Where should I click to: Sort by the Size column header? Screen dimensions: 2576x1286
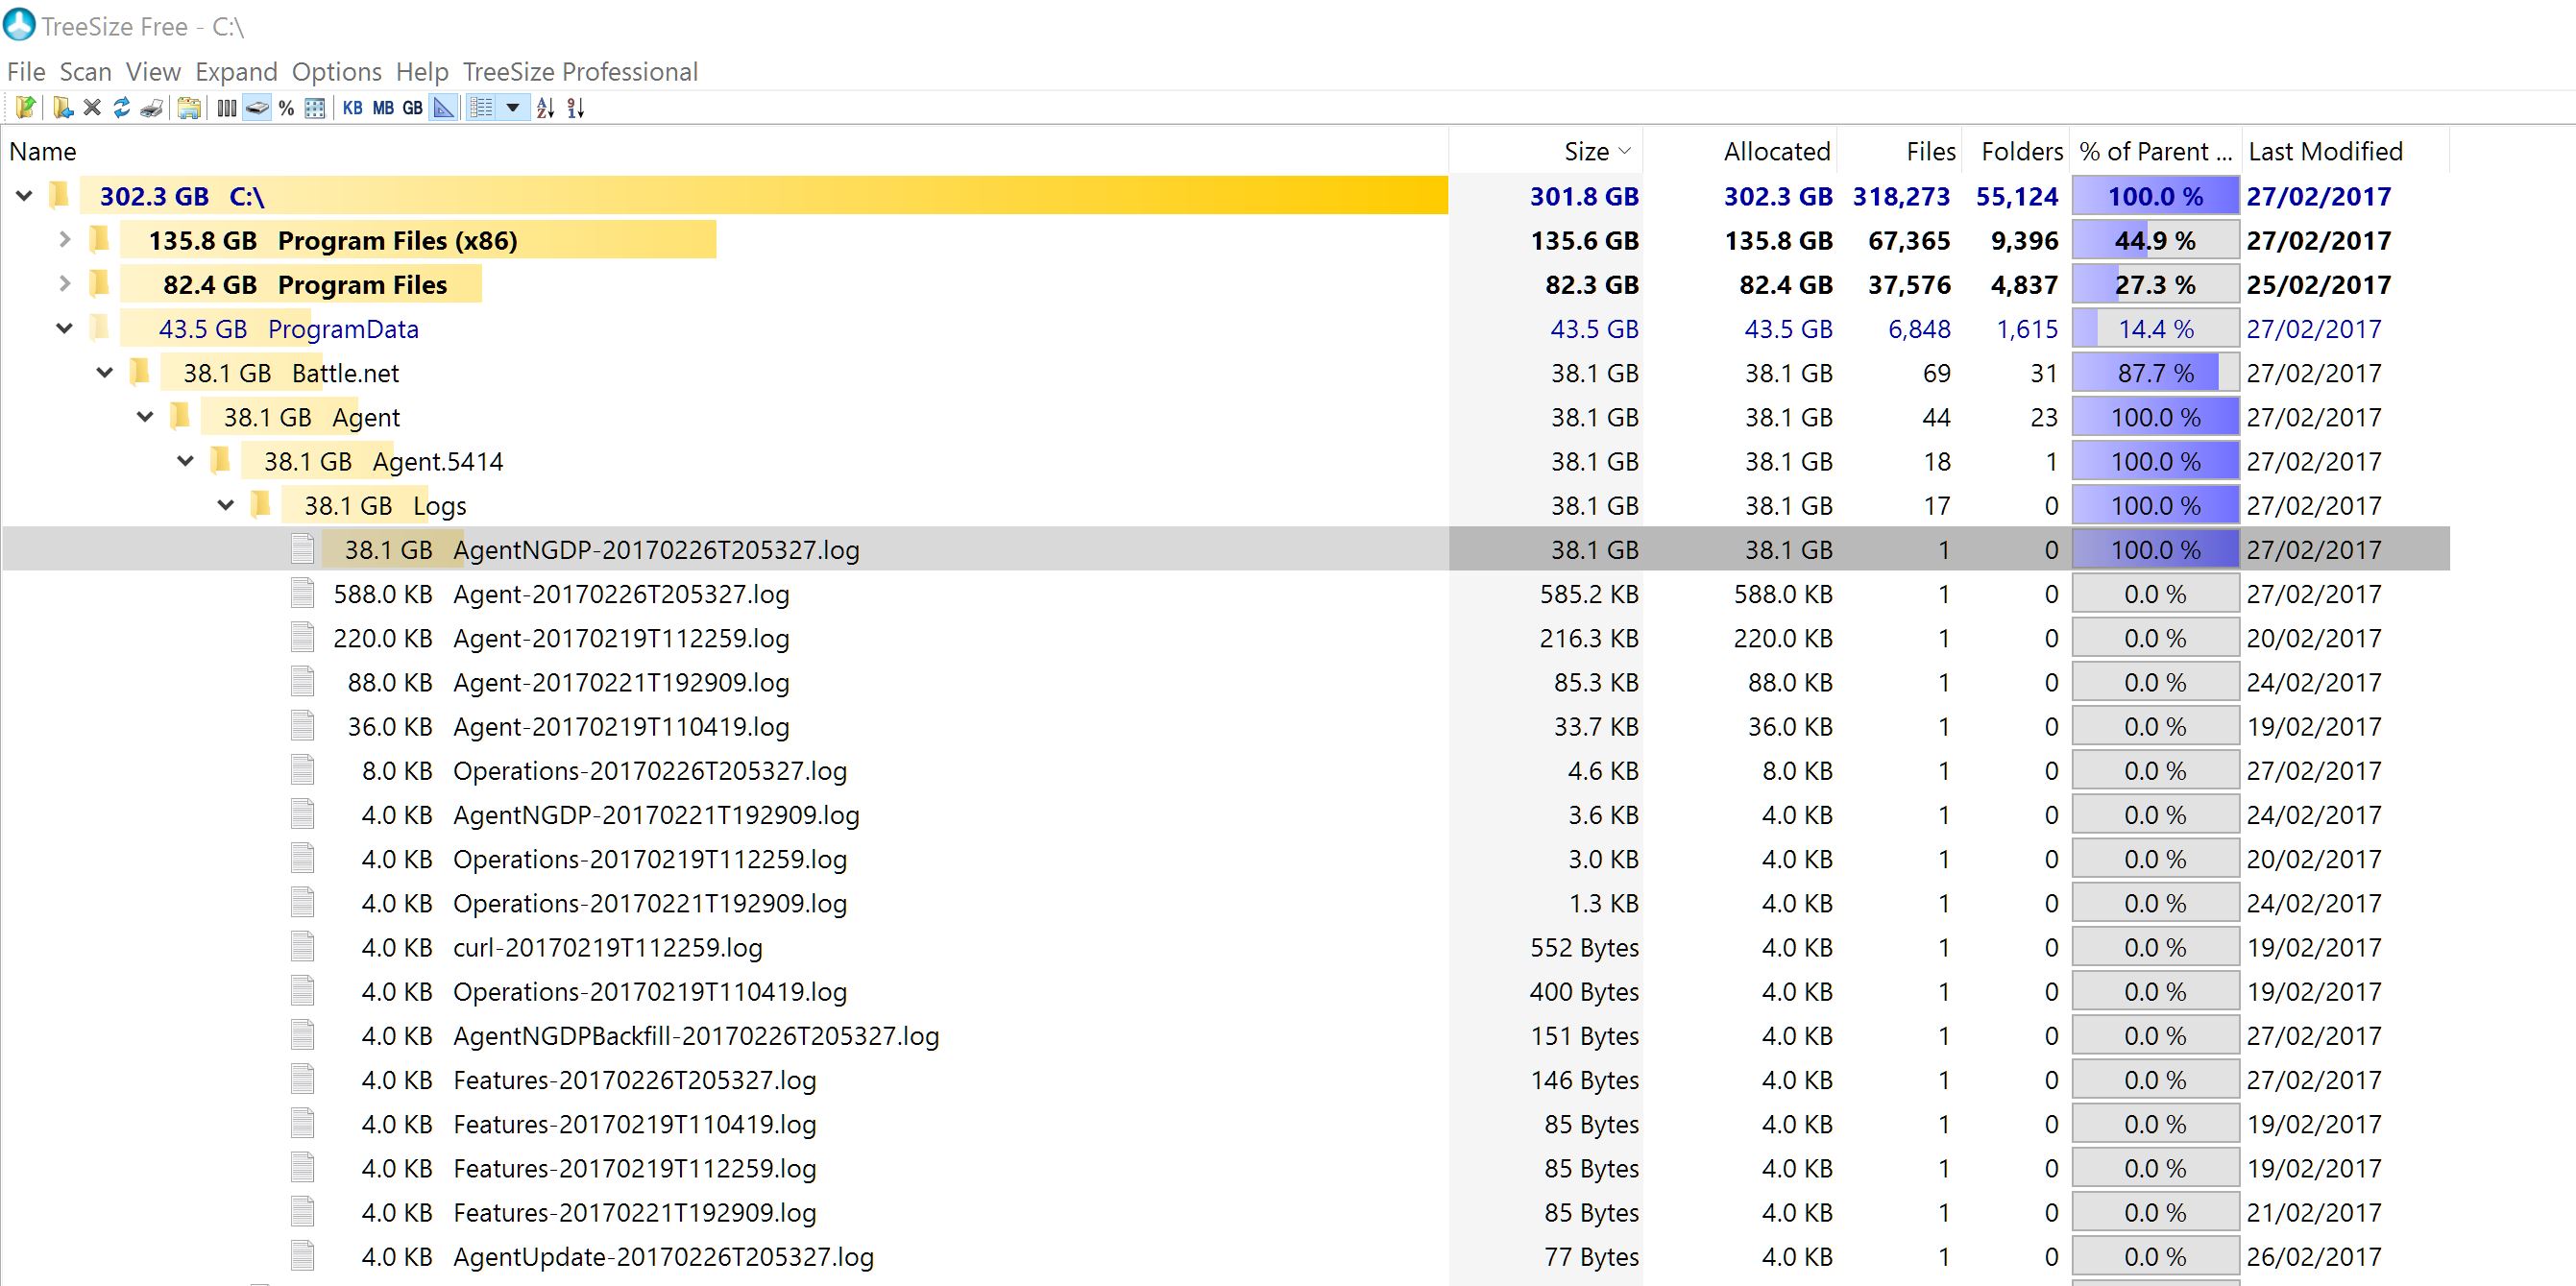1545,151
